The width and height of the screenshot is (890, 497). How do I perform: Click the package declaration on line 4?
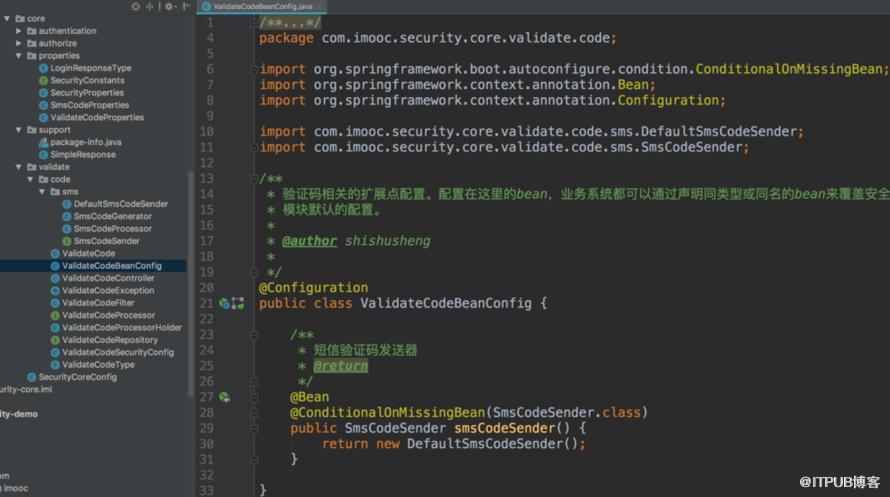(438, 38)
